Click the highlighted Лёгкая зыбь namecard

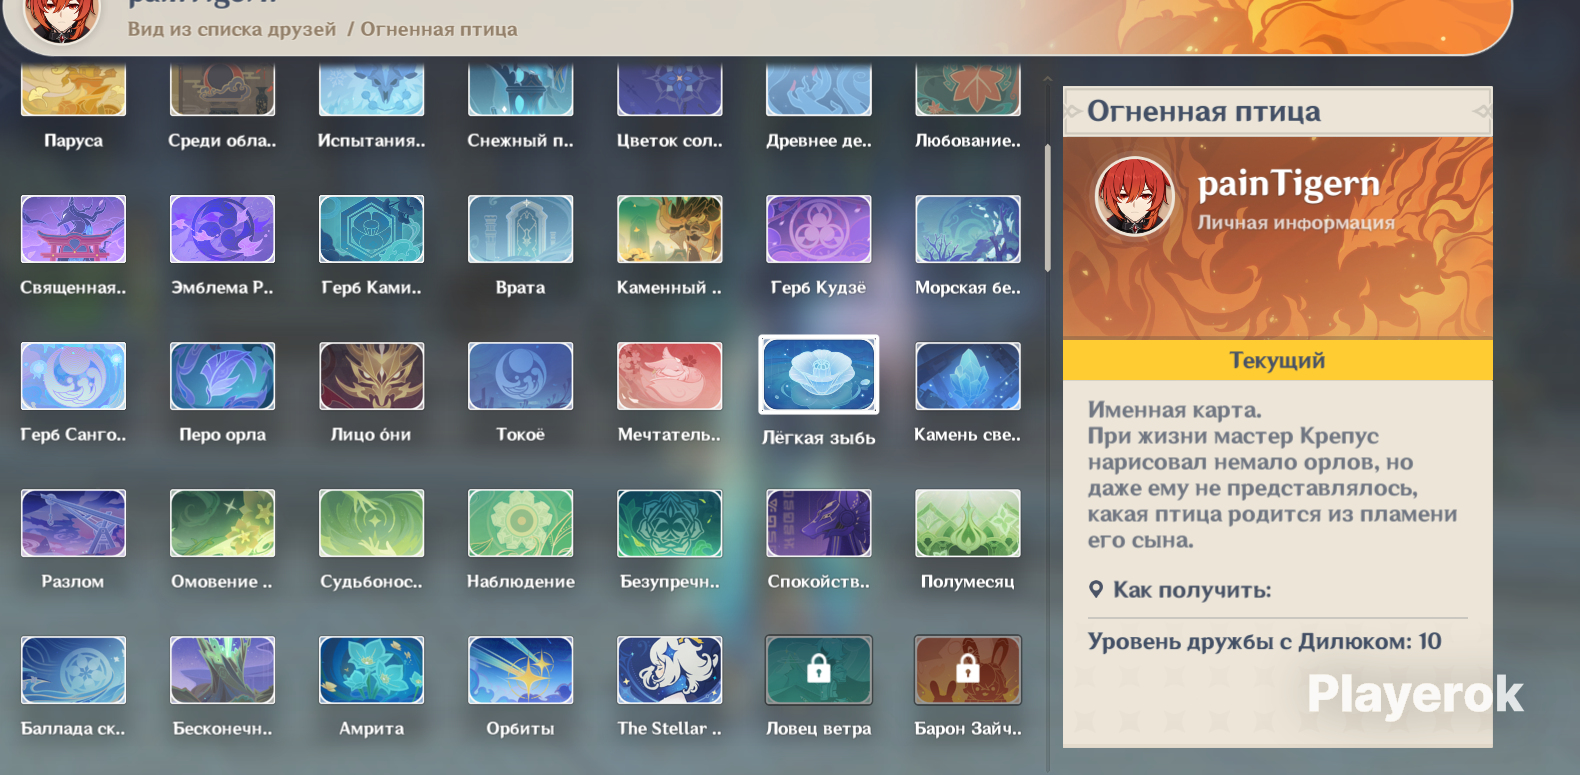pyautogui.click(x=819, y=375)
